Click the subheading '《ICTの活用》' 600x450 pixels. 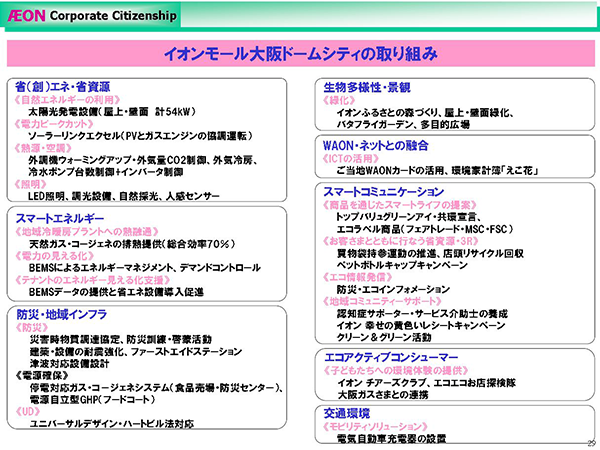351,158
